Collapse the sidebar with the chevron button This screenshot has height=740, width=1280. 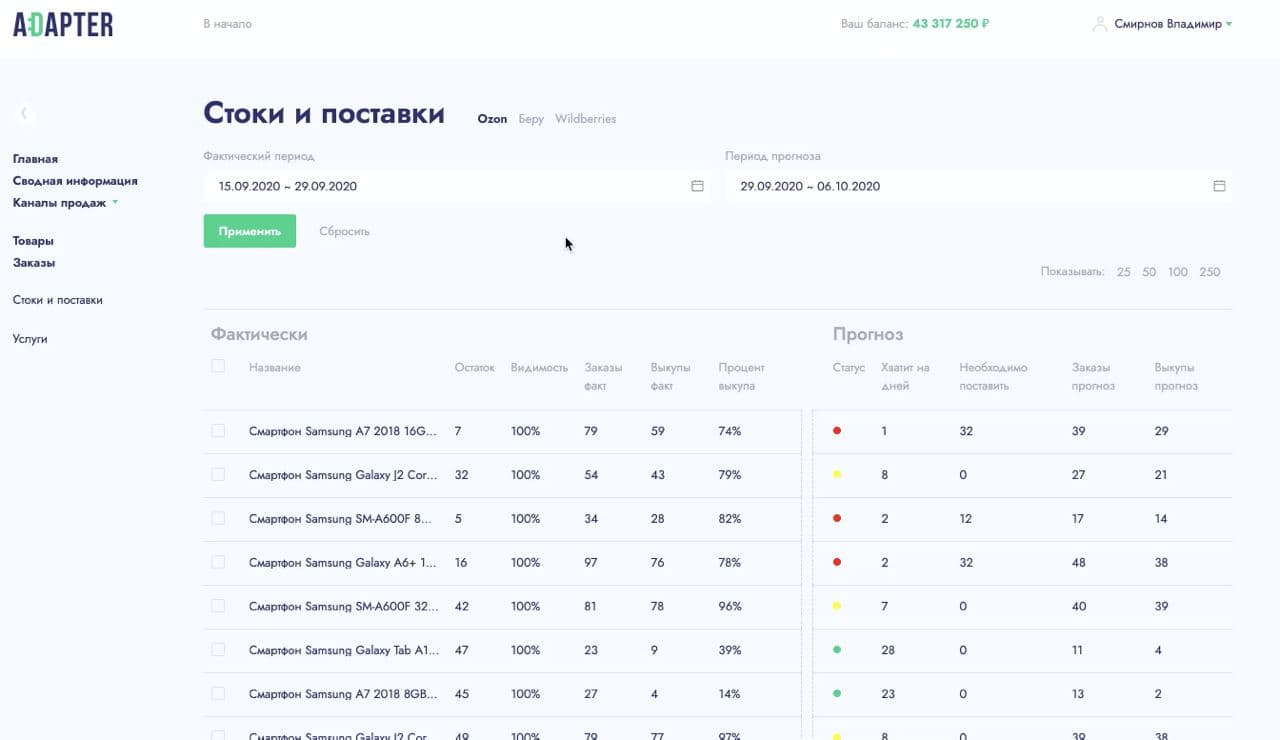coord(24,113)
